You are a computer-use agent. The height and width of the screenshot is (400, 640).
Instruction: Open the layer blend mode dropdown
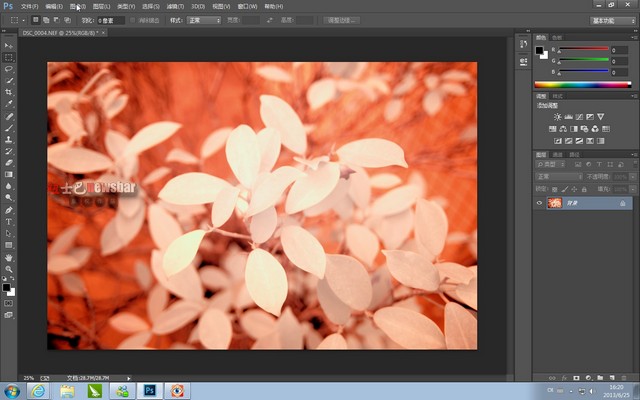click(x=558, y=176)
